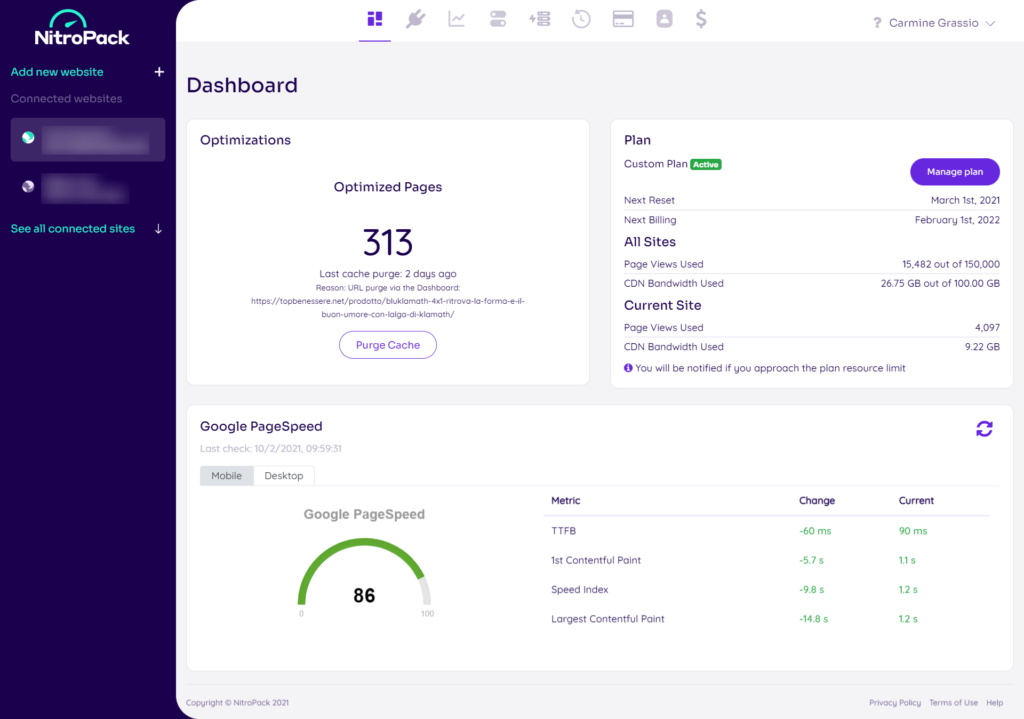Click the question mark help icon
Image resolution: width=1024 pixels, height=719 pixels.
[x=877, y=23]
